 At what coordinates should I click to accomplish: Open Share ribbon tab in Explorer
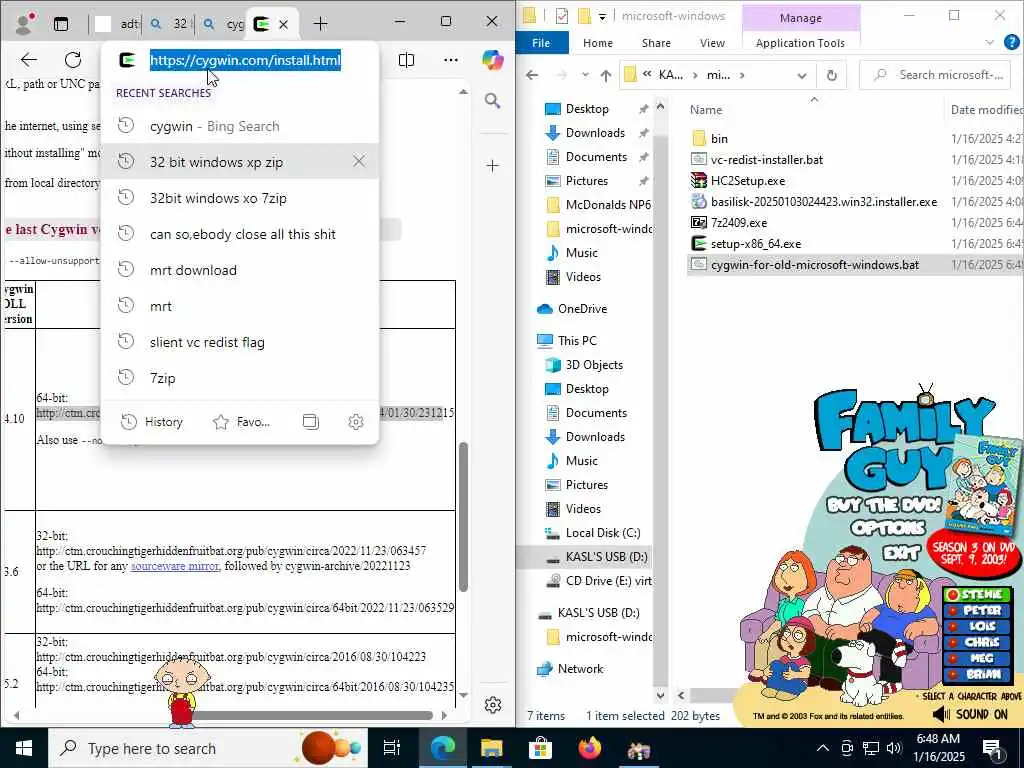point(656,43)
